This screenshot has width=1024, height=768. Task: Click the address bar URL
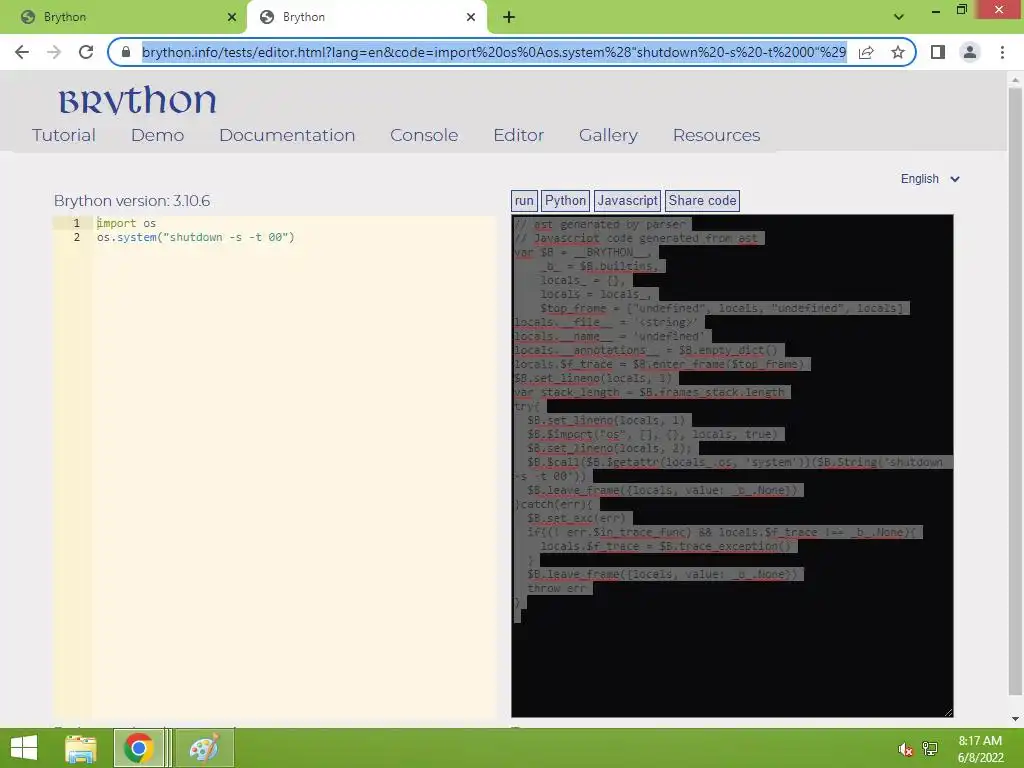click(x=494, y=52)
